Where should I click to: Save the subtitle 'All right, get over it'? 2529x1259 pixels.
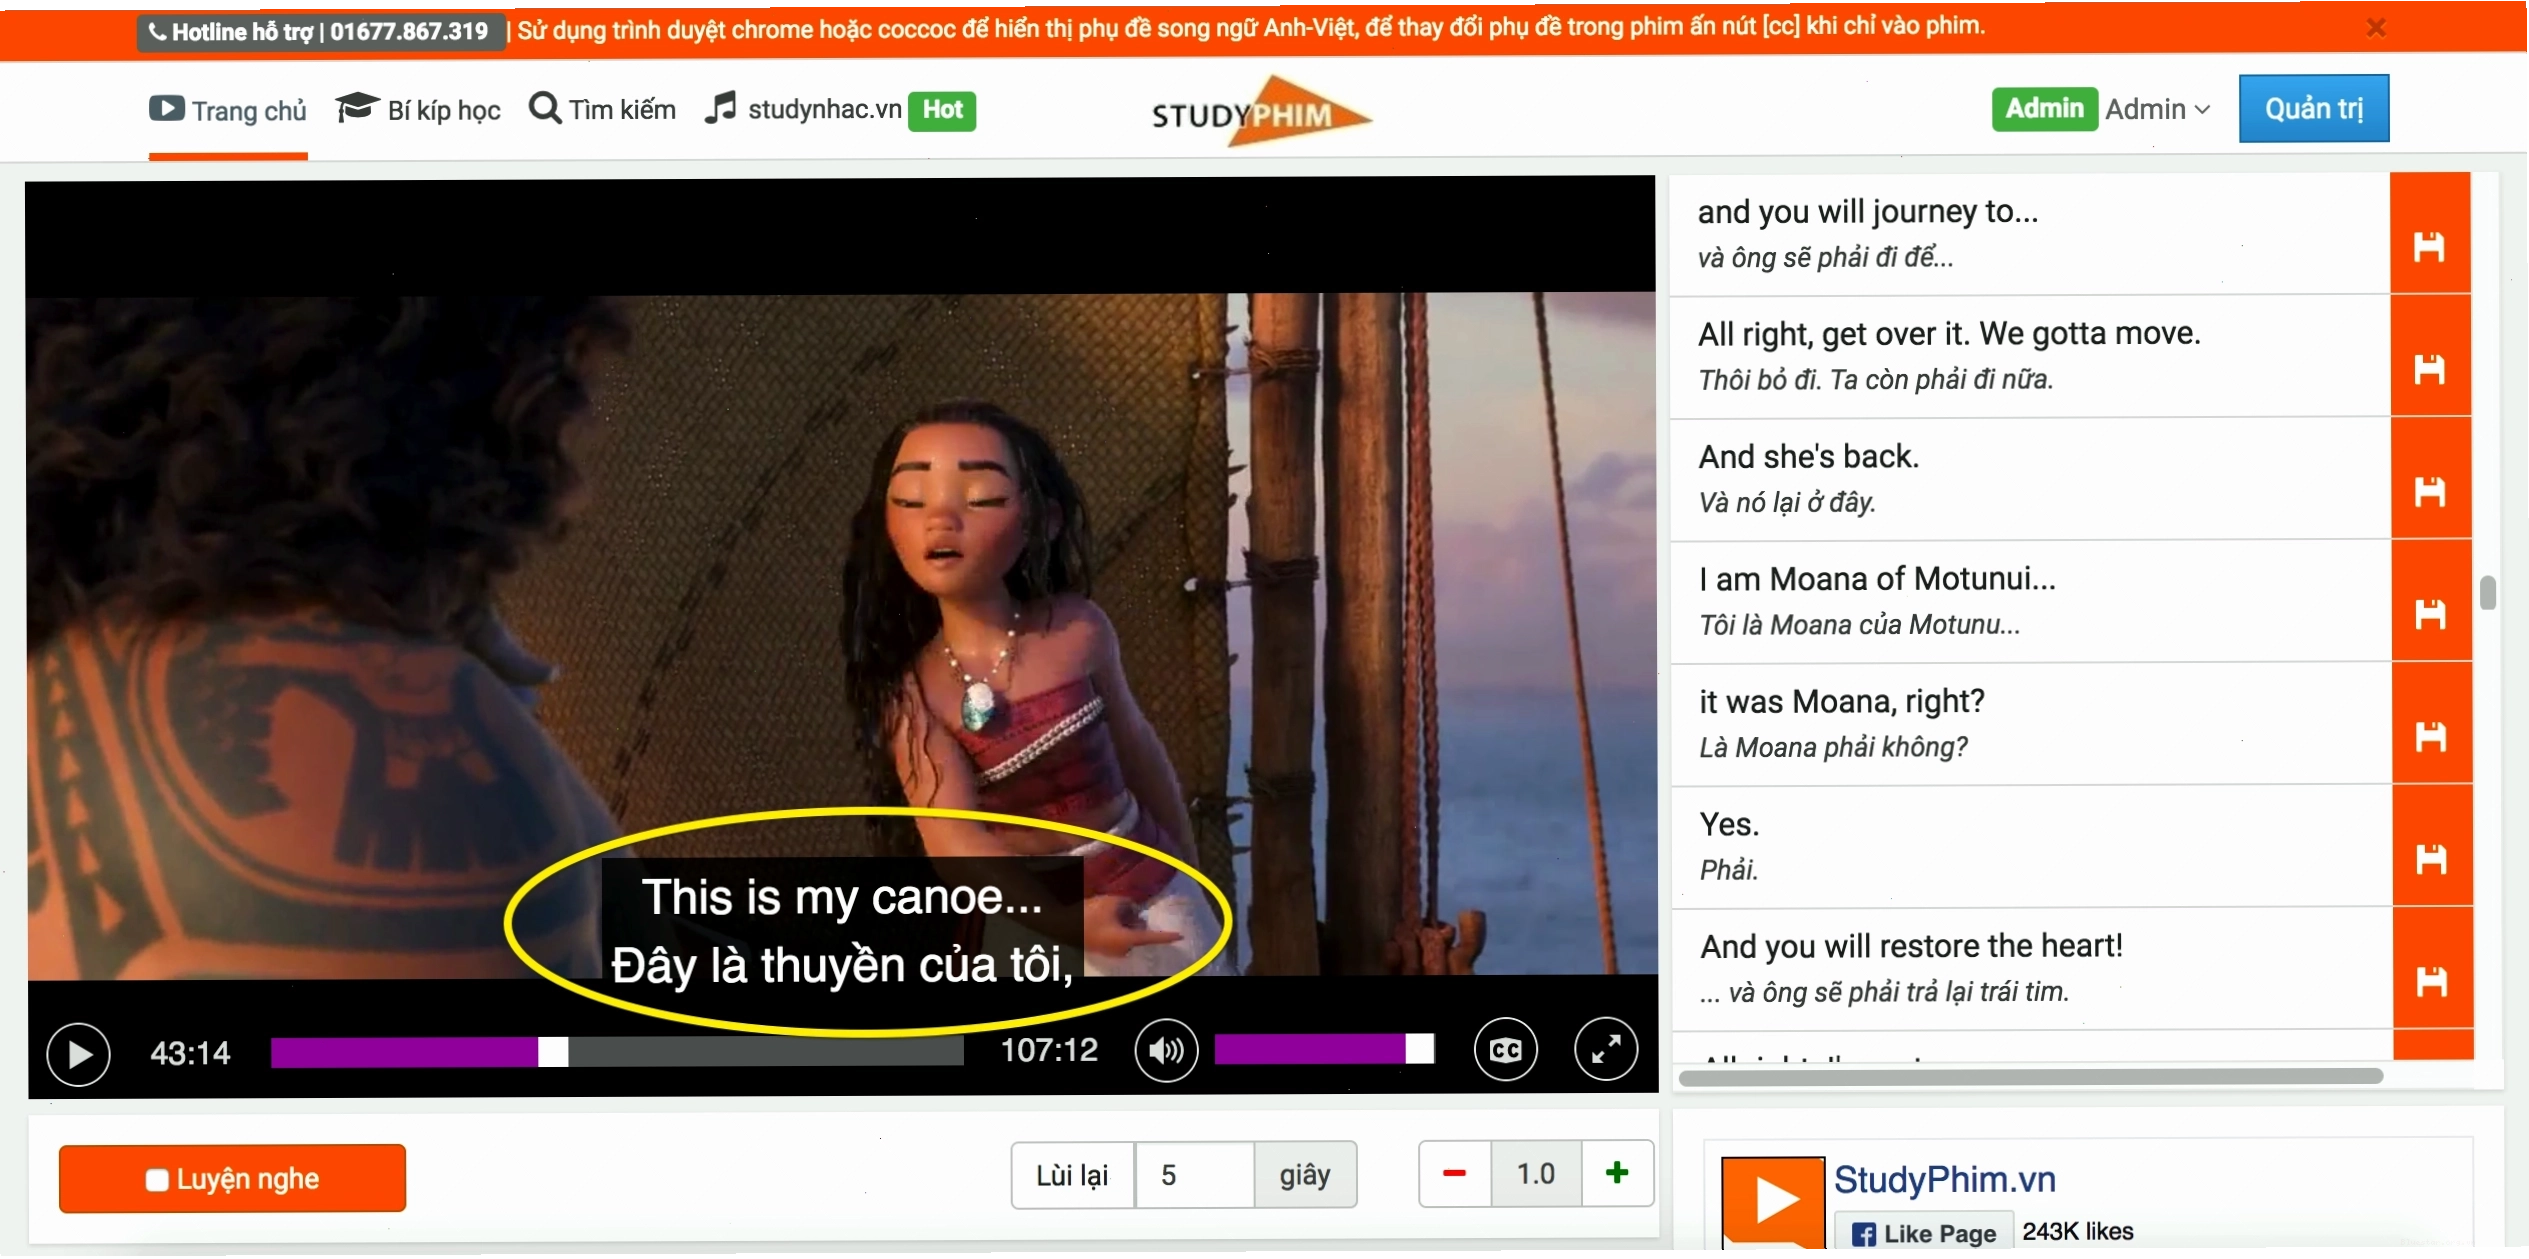point(2429,369)
